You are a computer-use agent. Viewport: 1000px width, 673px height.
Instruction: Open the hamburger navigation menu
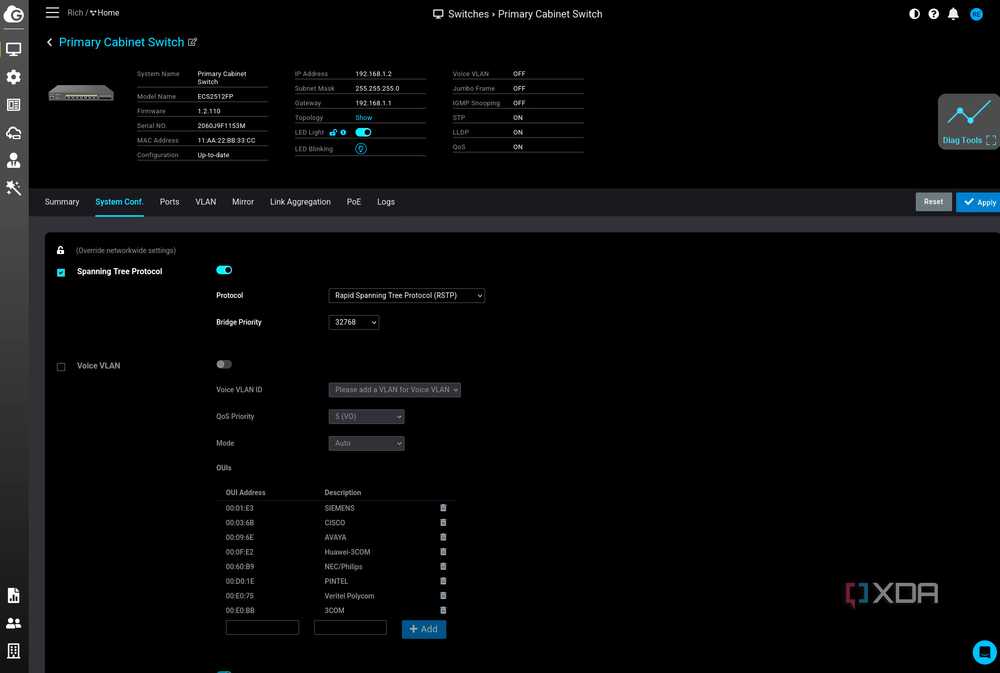(x=52, y=13)
